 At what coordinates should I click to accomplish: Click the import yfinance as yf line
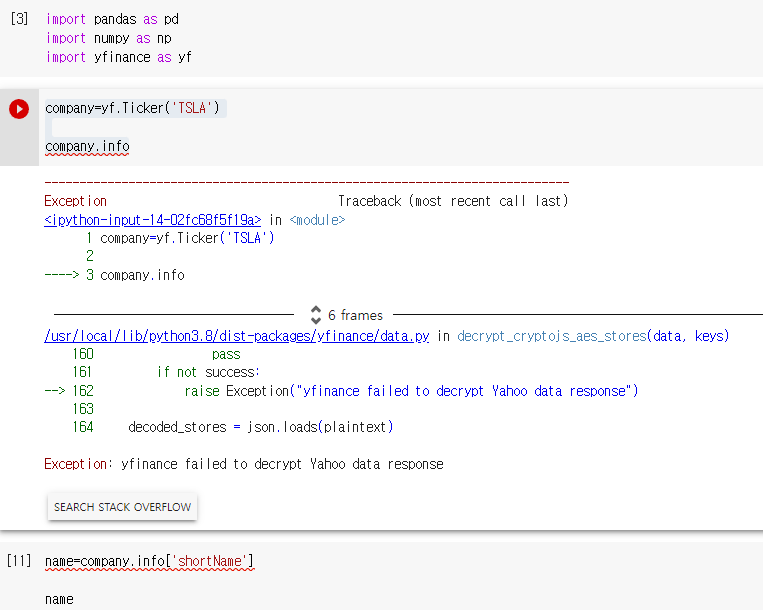coord(119,57)
